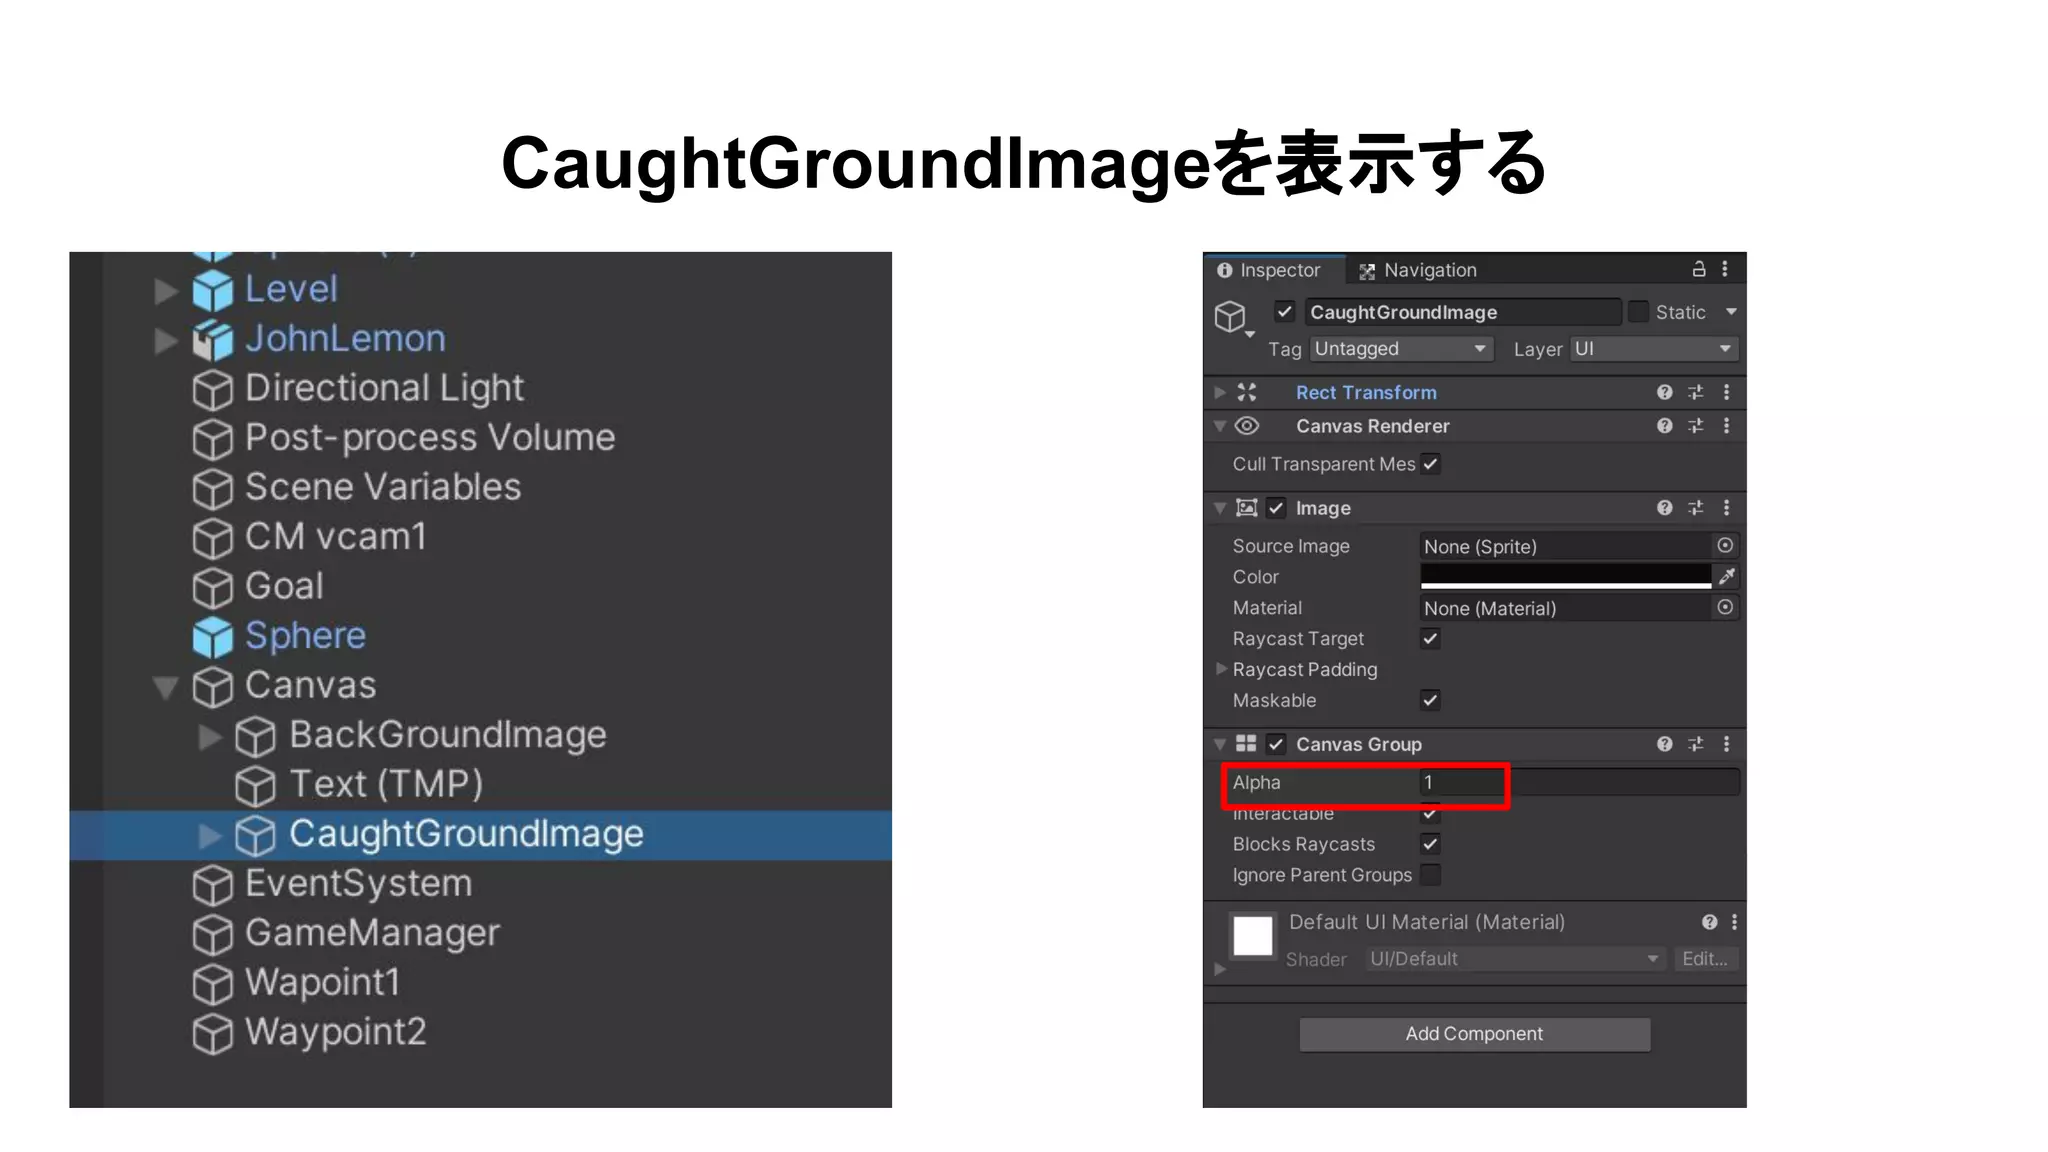The image size is (2048, 1152).
Task: Toggle the Canvas Group enabled checkbox
Action: (x=1276, y=744)
